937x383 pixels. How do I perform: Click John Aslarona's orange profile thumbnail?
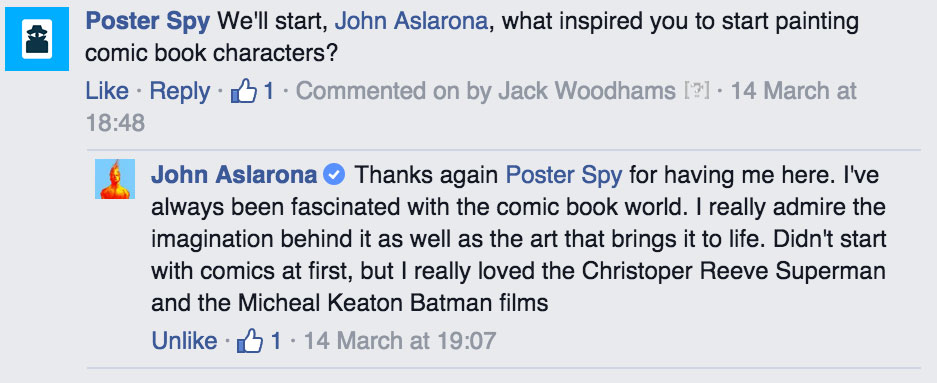point(115,179)
